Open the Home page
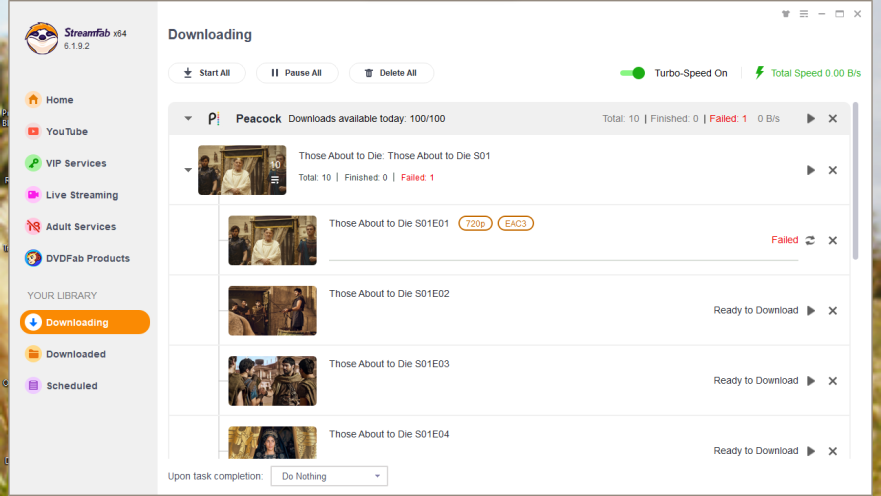The width and height of the screenshot is (881, 496). point(49,99)
